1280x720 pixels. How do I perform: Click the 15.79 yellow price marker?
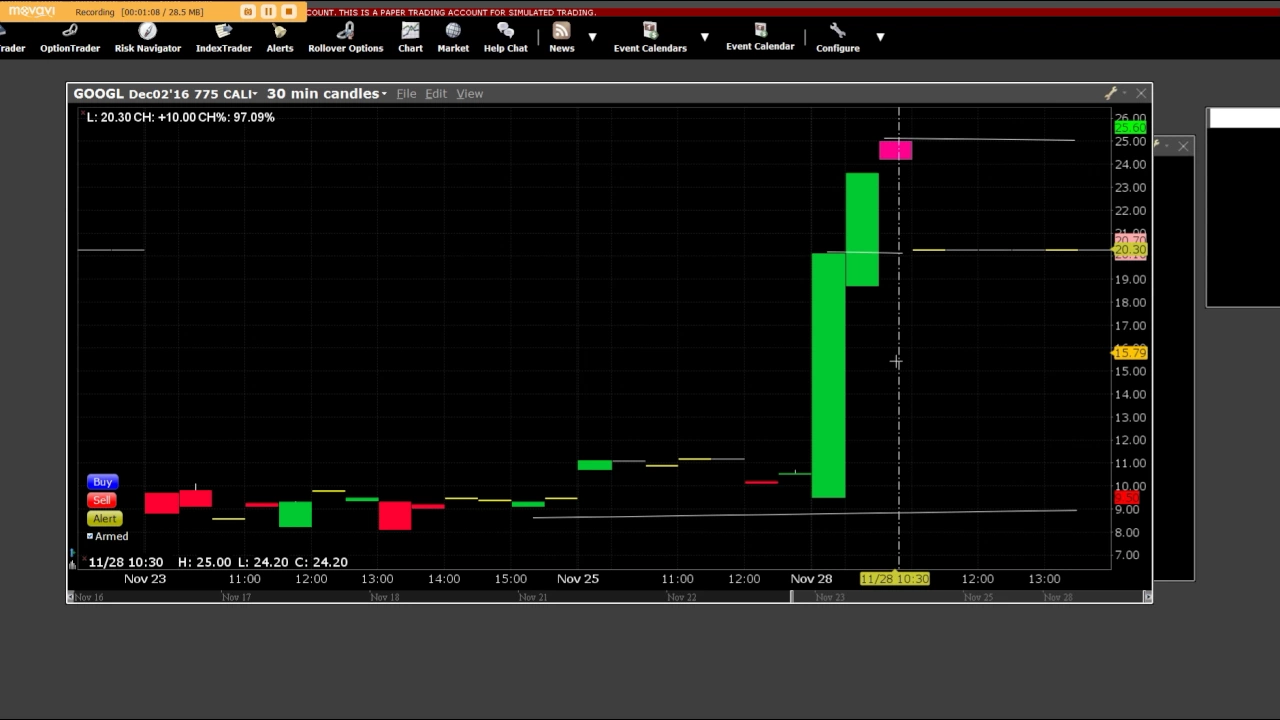click(x=1129, y=352)
